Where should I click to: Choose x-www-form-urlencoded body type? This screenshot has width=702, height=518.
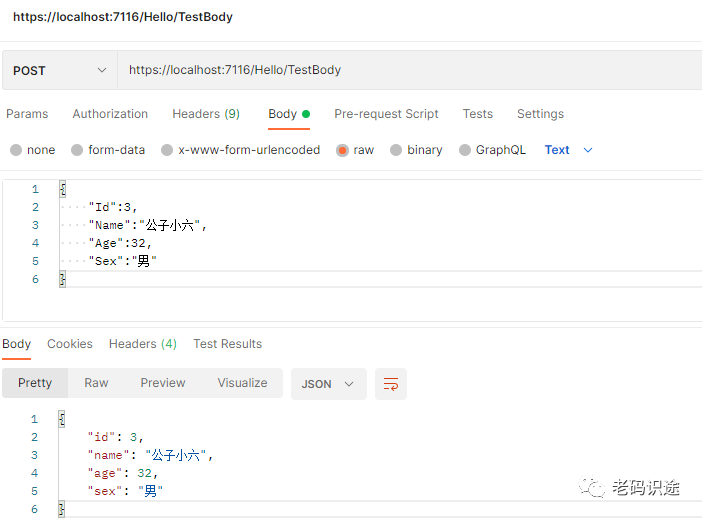tap(167, 150)
